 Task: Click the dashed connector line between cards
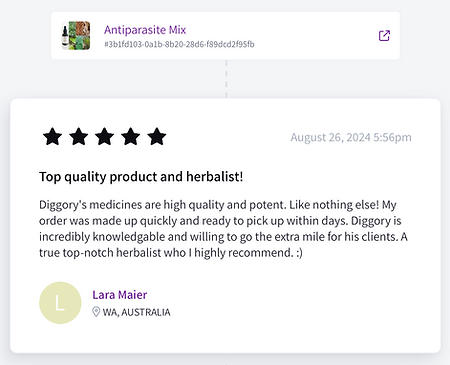(226, 79)
